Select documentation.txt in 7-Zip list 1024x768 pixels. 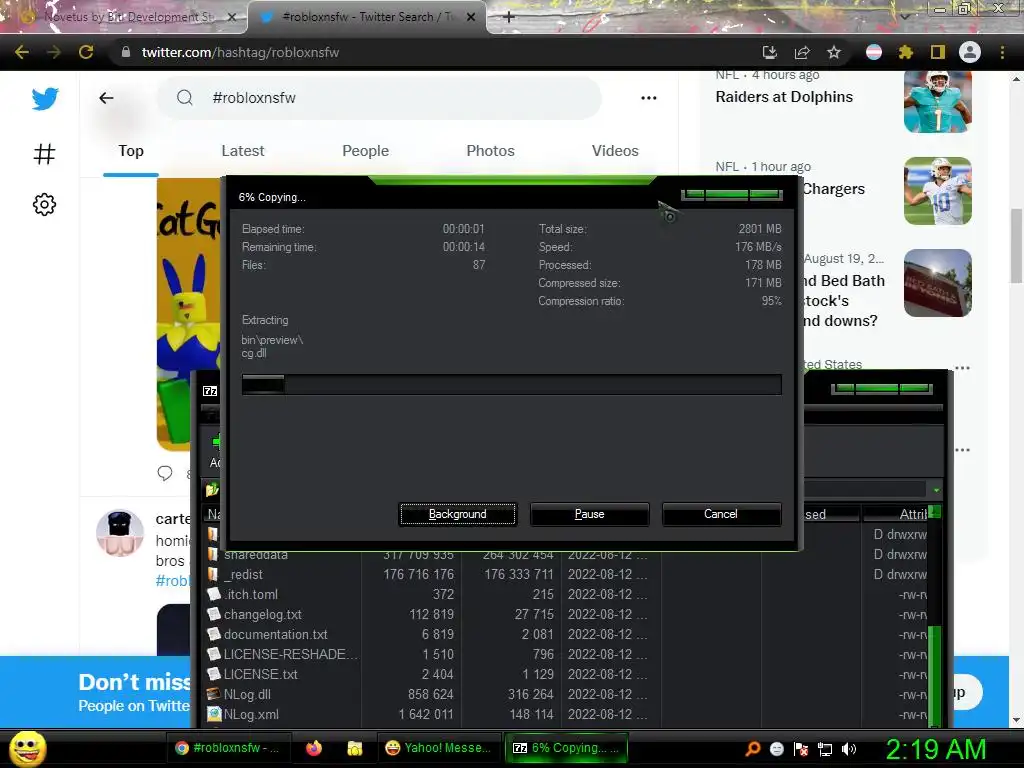pos(276,635)
